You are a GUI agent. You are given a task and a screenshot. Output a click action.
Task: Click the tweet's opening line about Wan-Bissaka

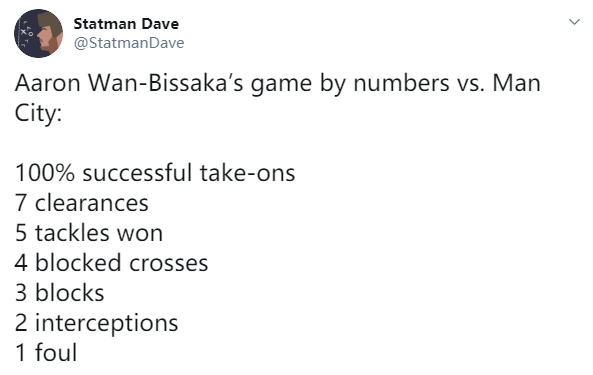point(278,84)
